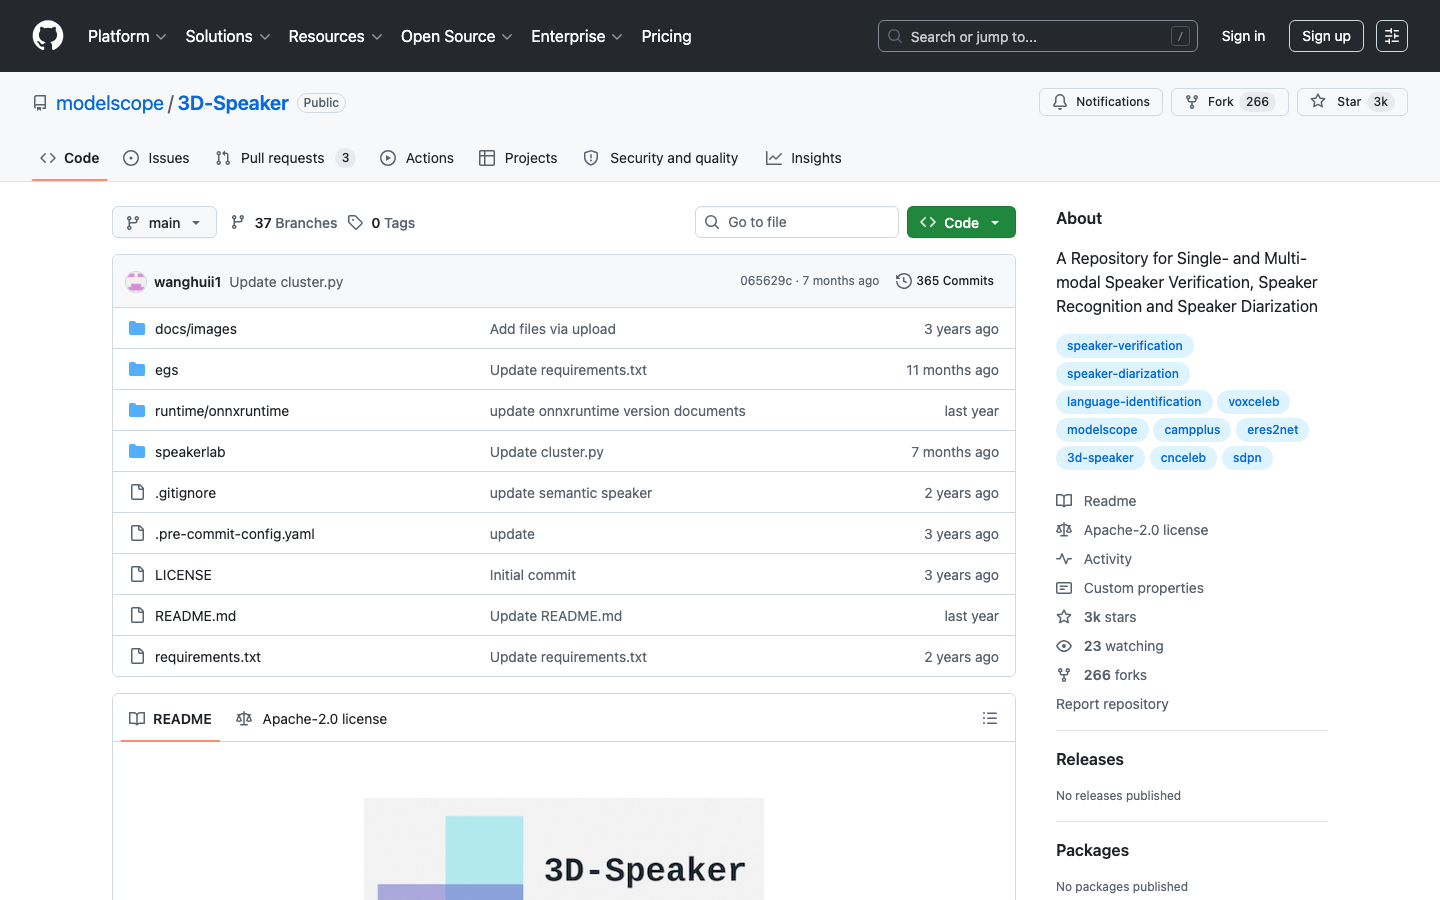This screenshot has height=900, width=1440.
Task: Click the LICENSE file icon
Action: click(x=137, y=575)
